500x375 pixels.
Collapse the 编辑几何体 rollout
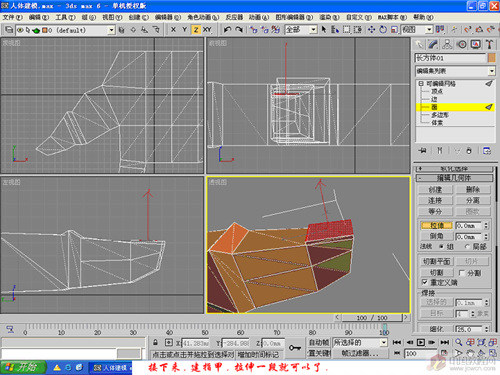[x=454, y=178]
